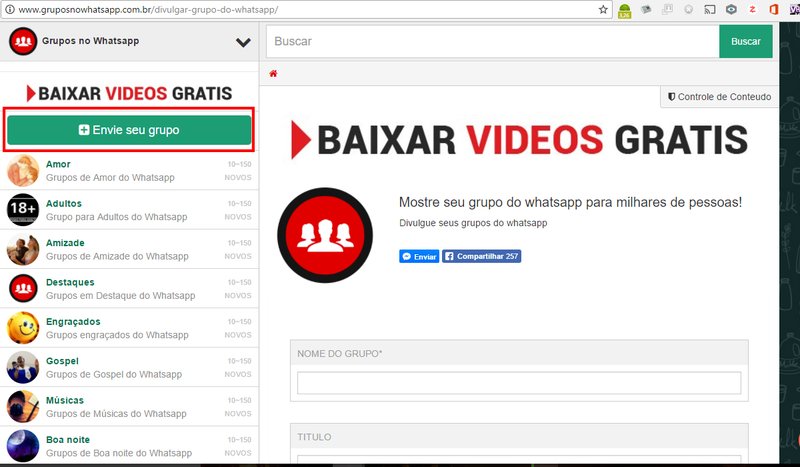Send via Messenger Enviar button
The height and width of the screenshot is (467, 800).
coord(419,256)
